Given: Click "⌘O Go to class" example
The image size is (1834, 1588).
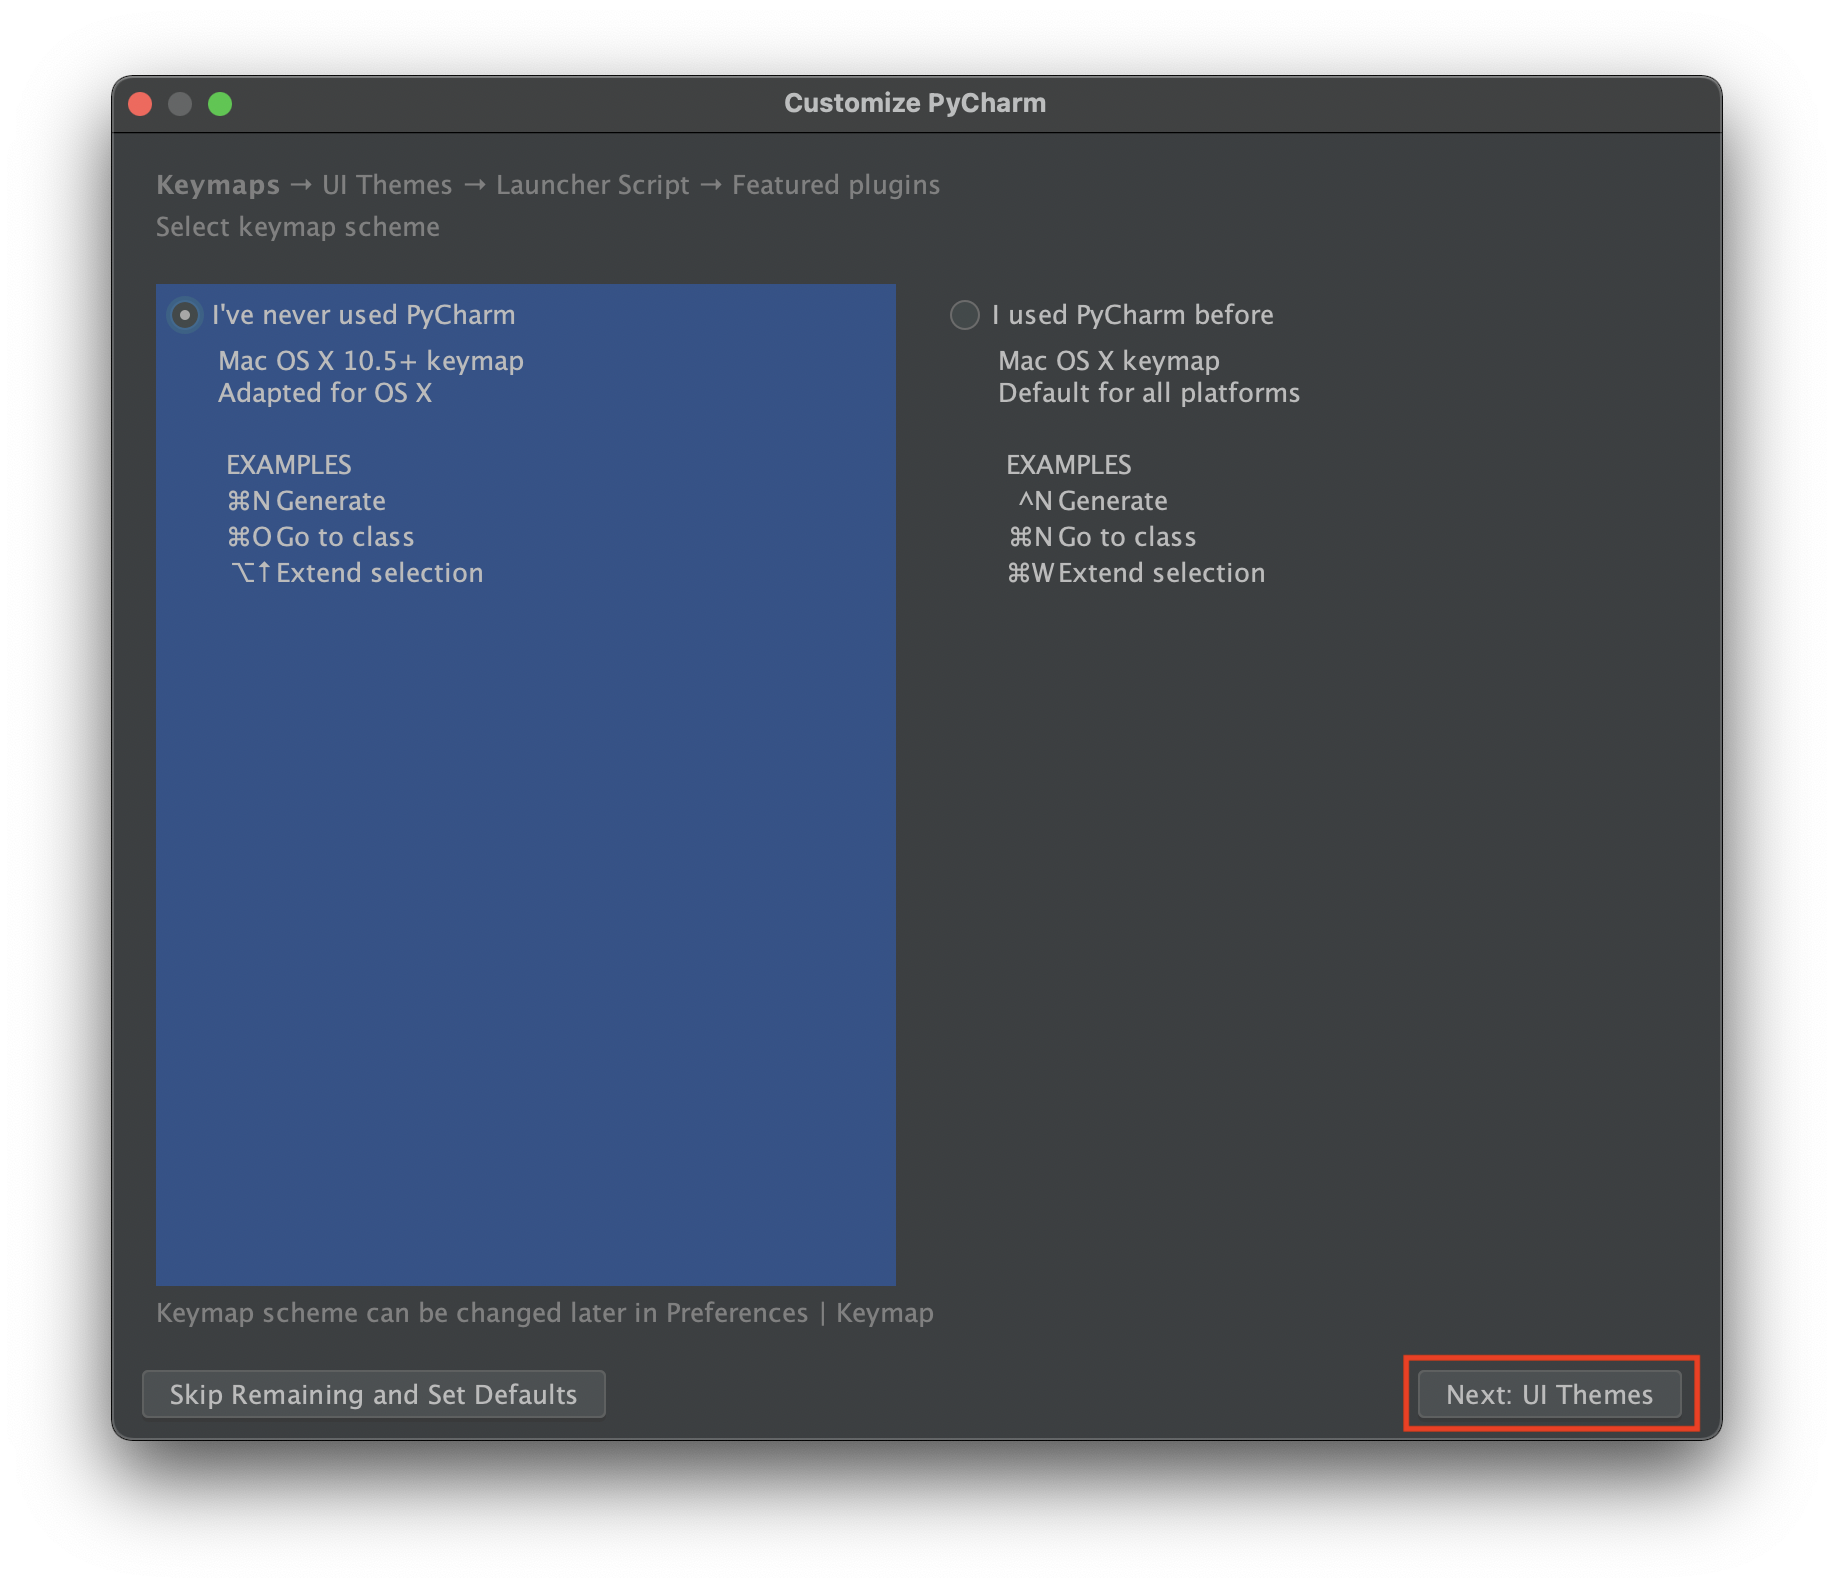Looking at the screenshot, I should point(320,537).
